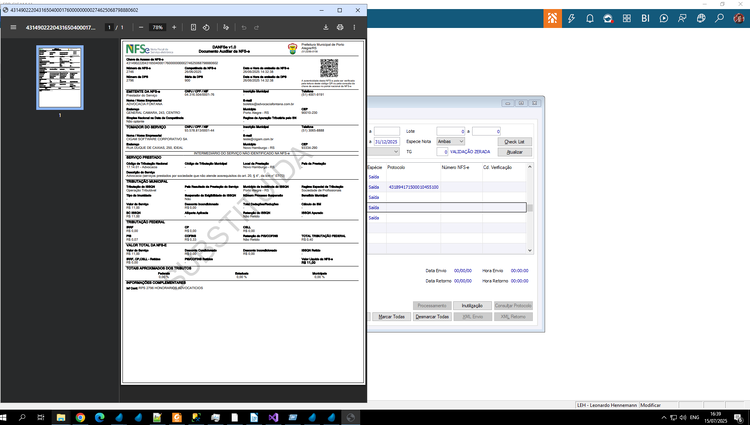Zoom in on the PDF
The height and width of the screenshot is (425, 750).
click(x=174, y=27)
